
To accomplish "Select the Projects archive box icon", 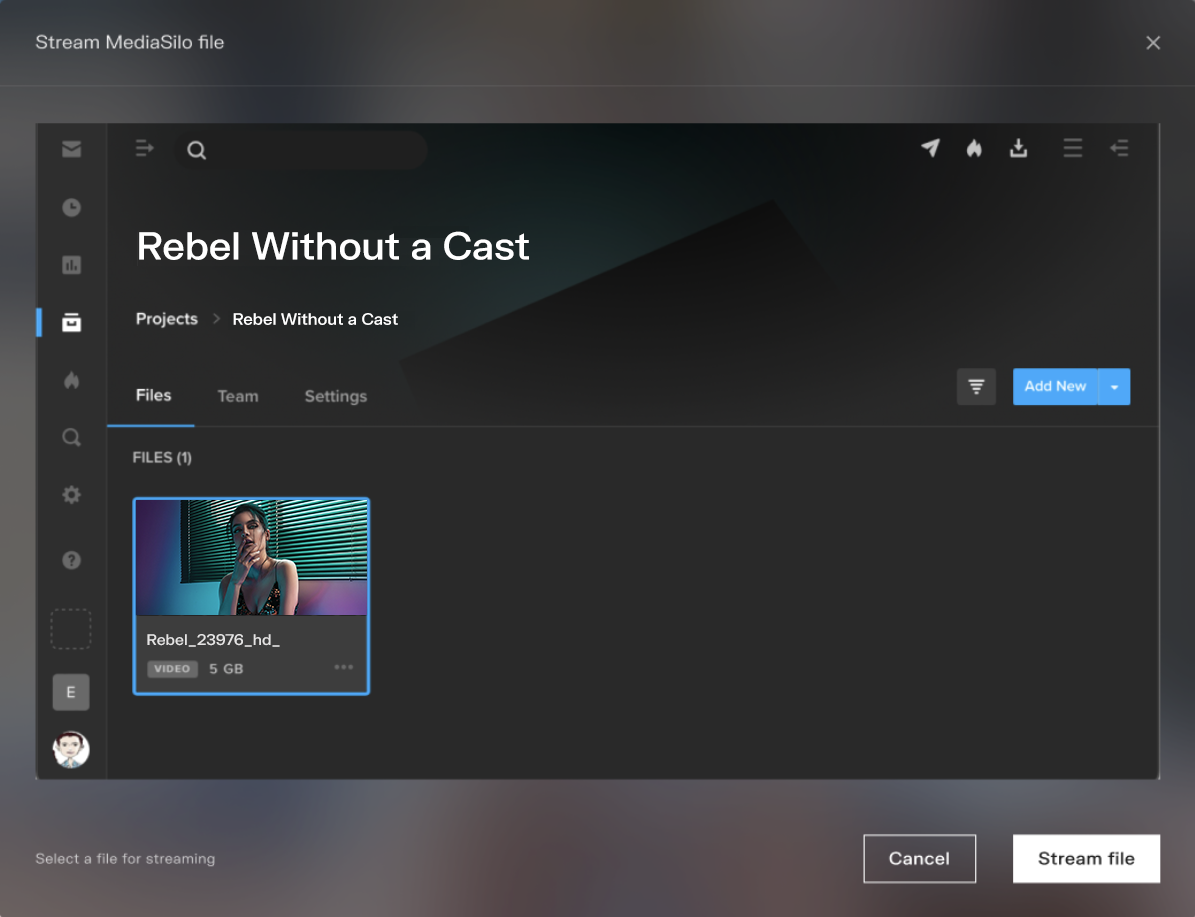I will click(72, 322).
